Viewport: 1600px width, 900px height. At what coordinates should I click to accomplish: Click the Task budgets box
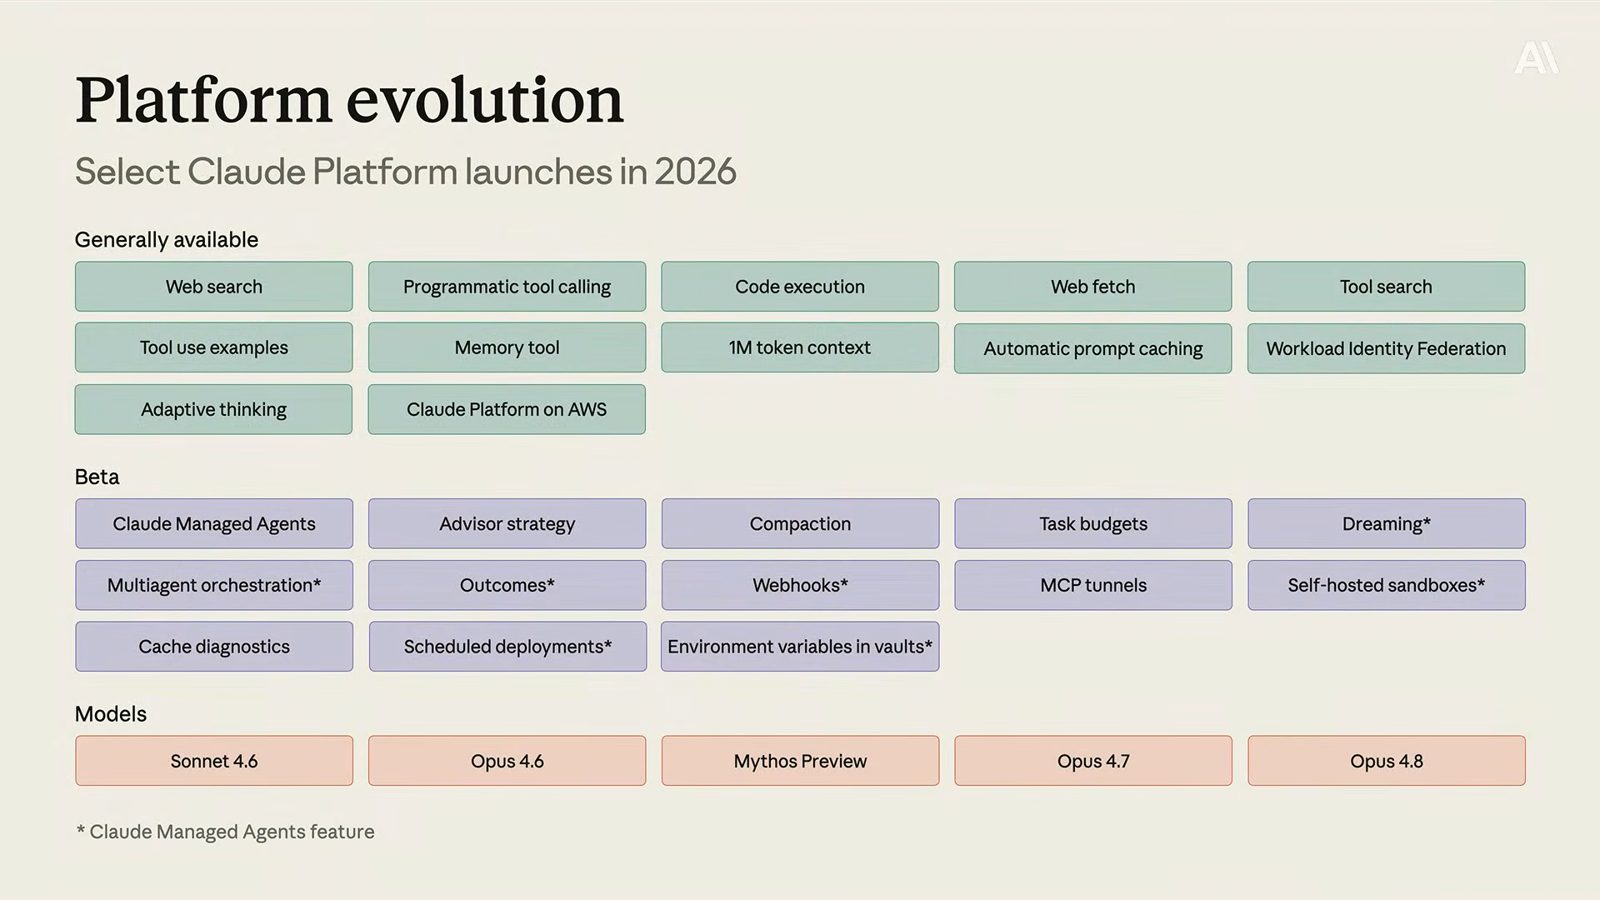pyautogui.click(x=1093, y=524)
